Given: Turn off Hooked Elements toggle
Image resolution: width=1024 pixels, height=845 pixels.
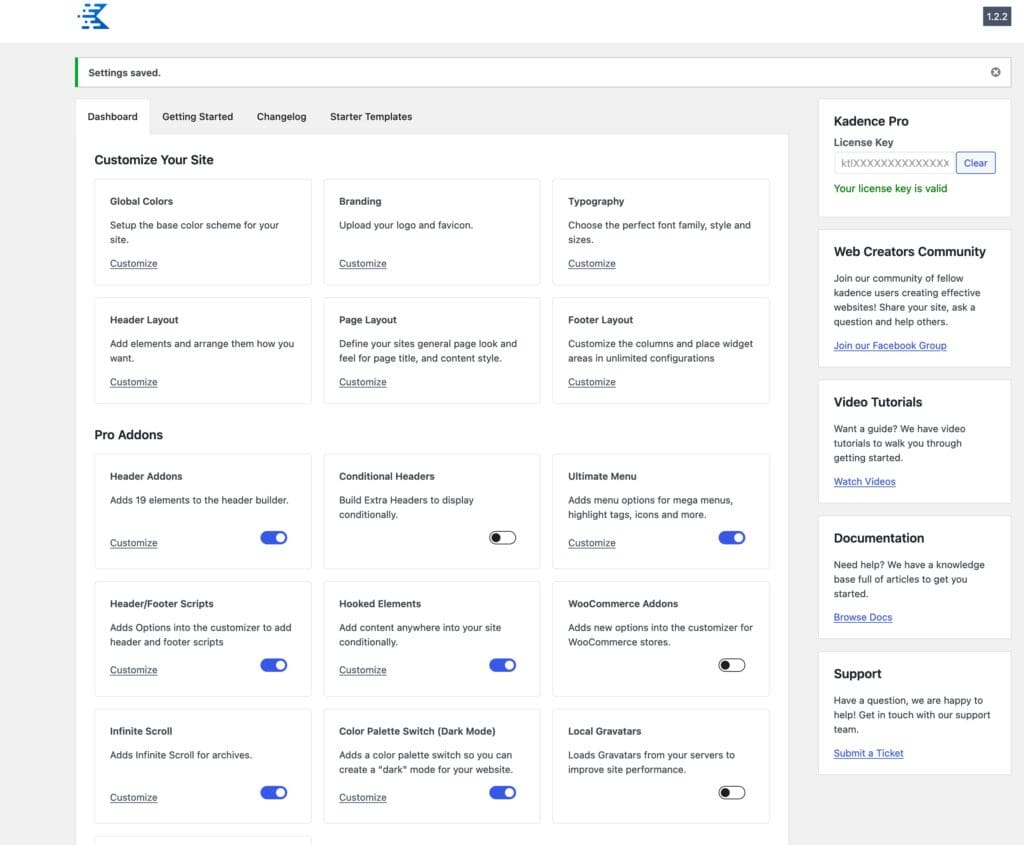Looking at the screenshot, I should click(502, 665).
